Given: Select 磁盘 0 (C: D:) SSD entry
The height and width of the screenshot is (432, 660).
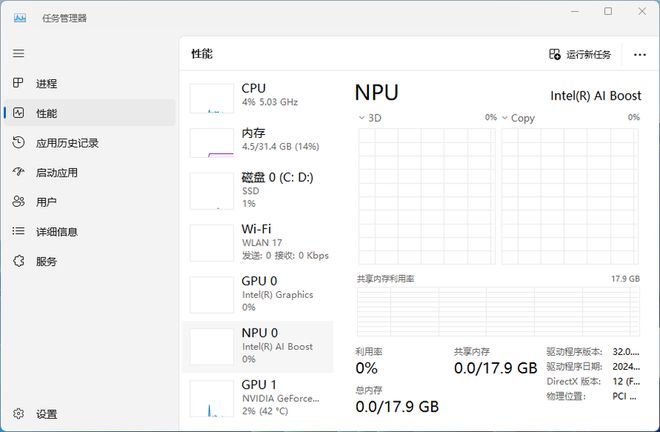Looking at the screenshot, I should tap(258, 190).
